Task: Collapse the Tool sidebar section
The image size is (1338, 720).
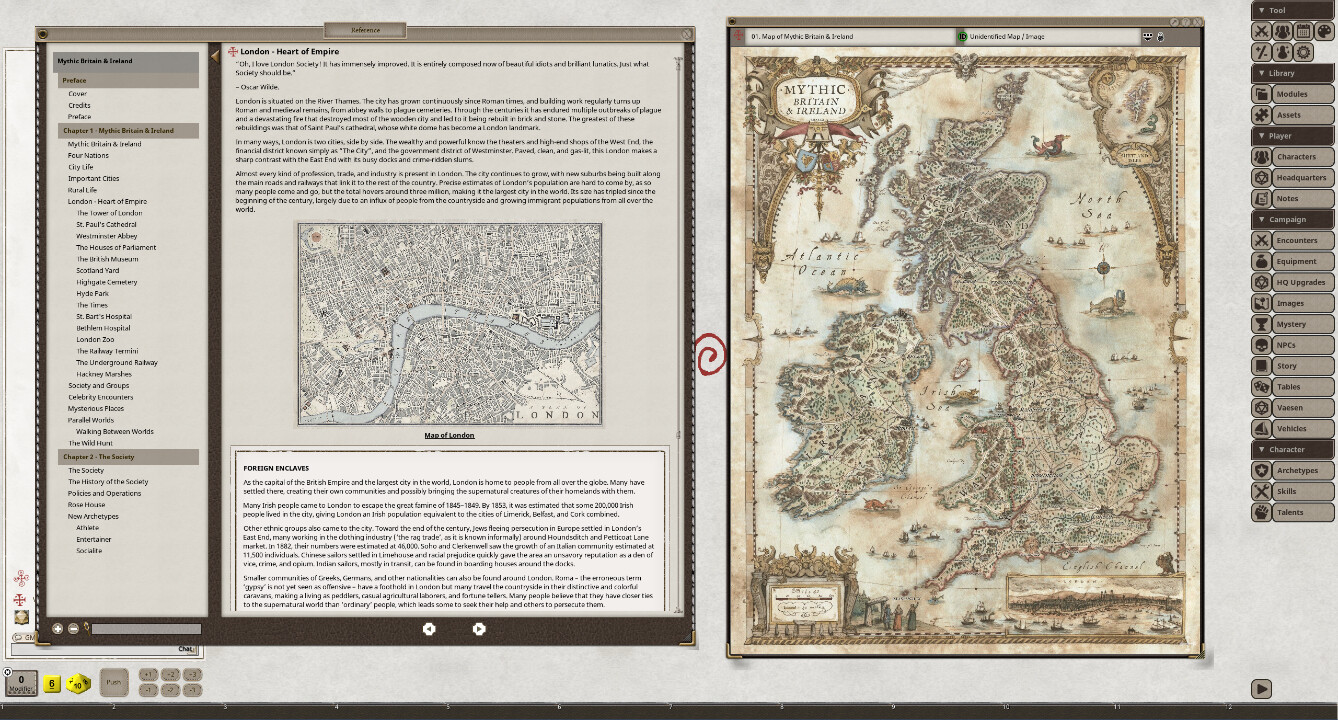Action: pyautogui.click(x=1292, y=10)
